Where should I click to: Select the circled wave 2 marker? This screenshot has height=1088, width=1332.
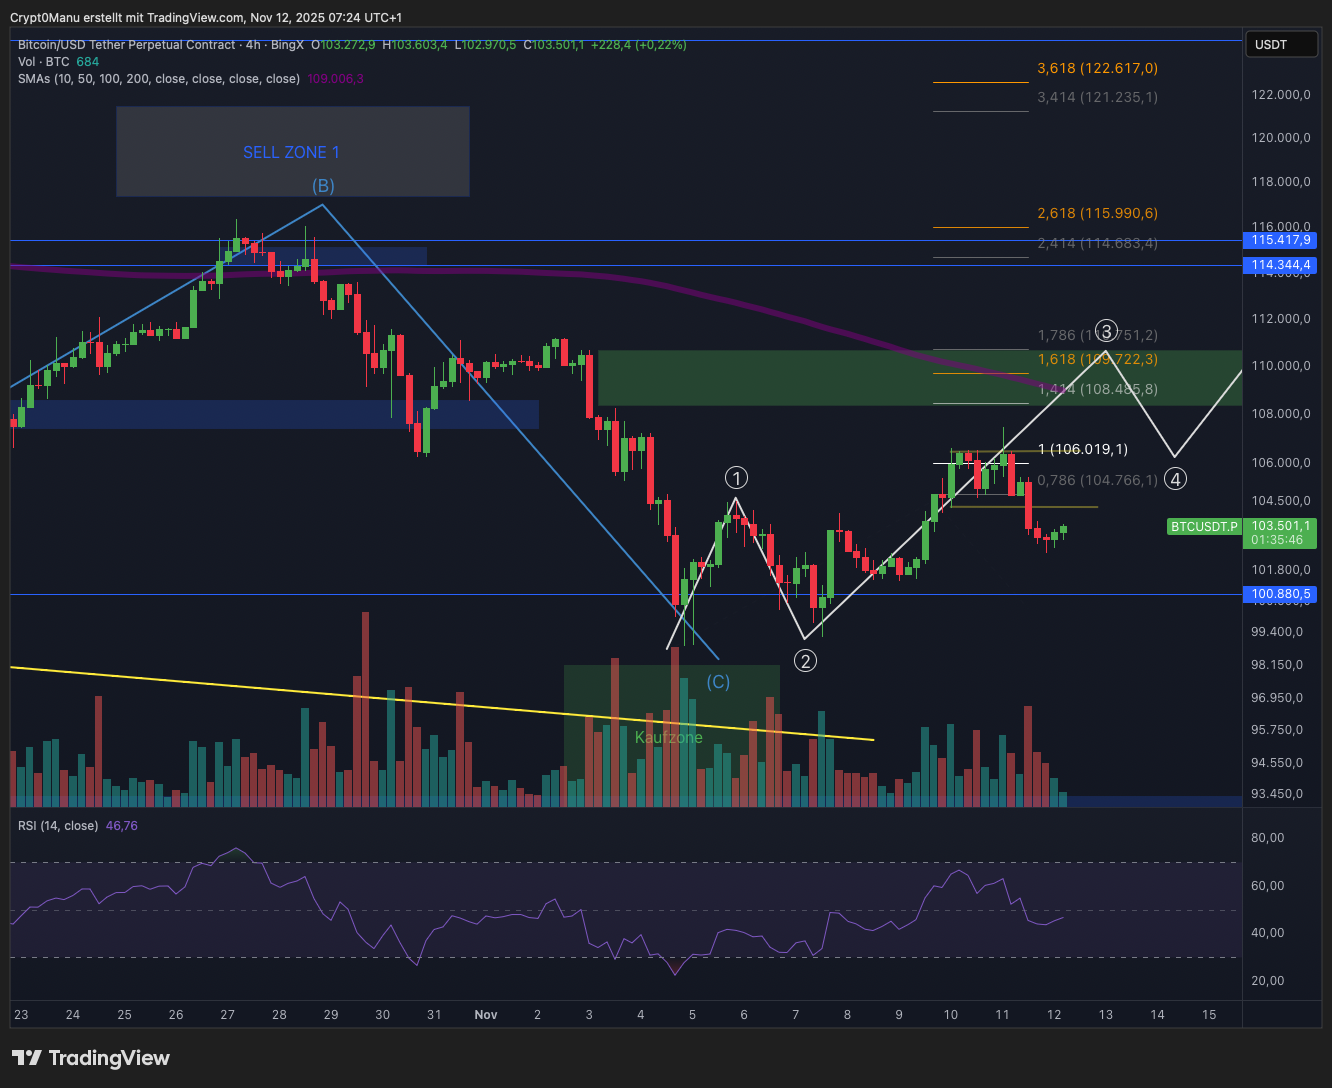(805, 660)
